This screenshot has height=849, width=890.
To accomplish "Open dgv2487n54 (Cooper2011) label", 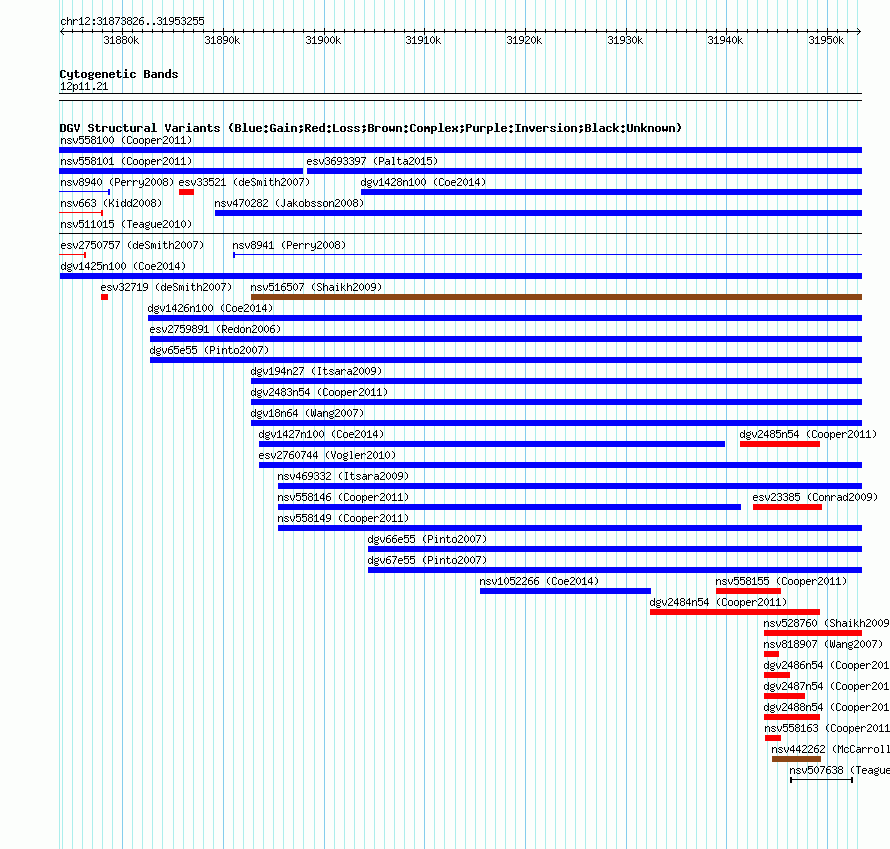I will (x=826, y=686).
